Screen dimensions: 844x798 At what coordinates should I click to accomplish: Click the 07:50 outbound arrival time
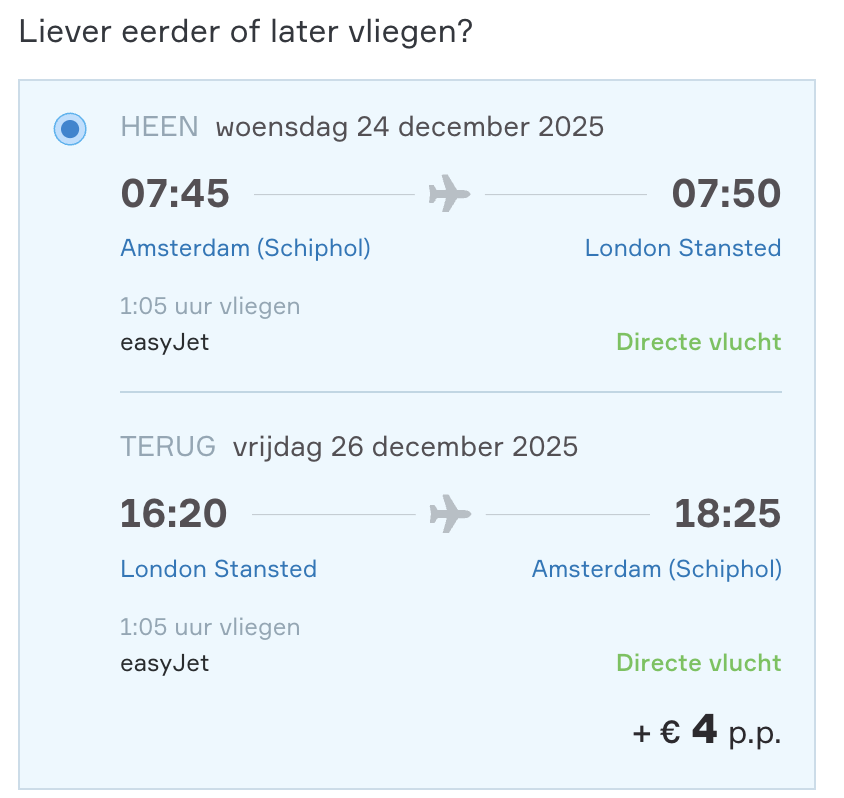pyautogui.click(x=726, y=193)
